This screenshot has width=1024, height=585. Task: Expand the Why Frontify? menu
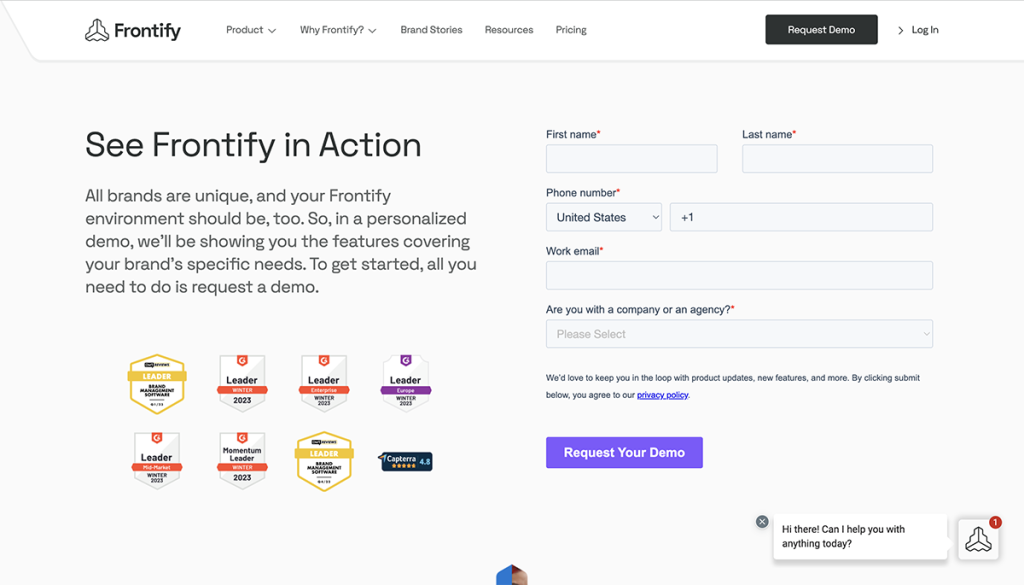tap(337, 29)
